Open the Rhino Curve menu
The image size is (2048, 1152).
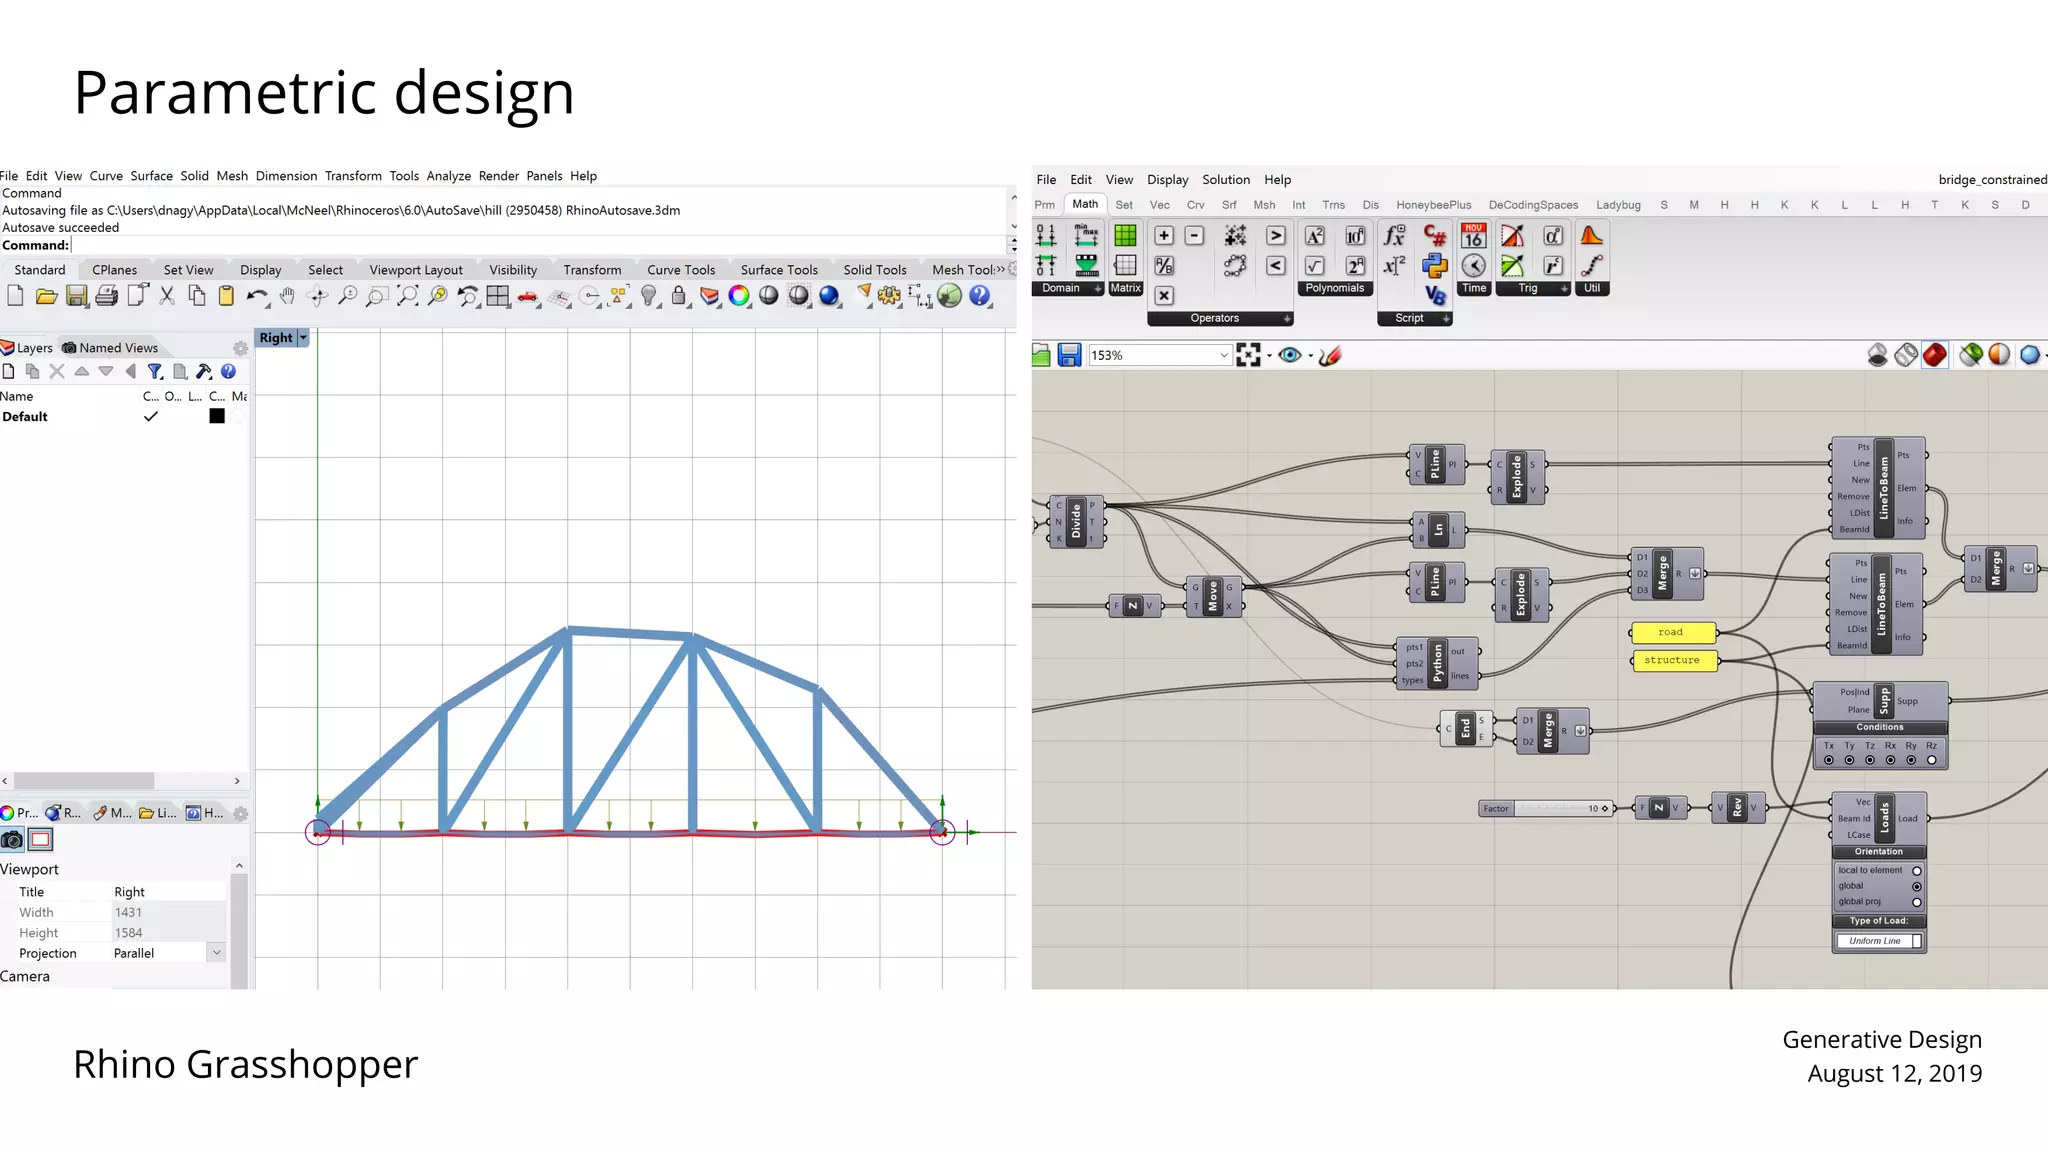[106, 176]
